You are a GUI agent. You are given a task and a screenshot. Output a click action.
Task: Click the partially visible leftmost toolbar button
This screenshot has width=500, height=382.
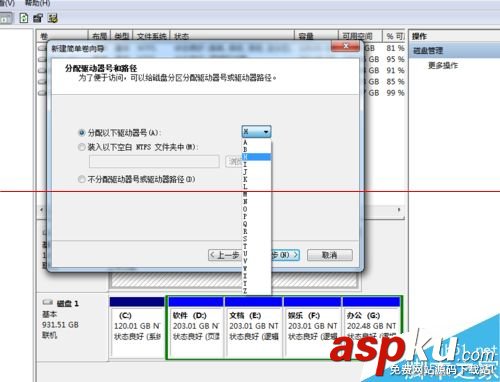(x=6, y=18)
